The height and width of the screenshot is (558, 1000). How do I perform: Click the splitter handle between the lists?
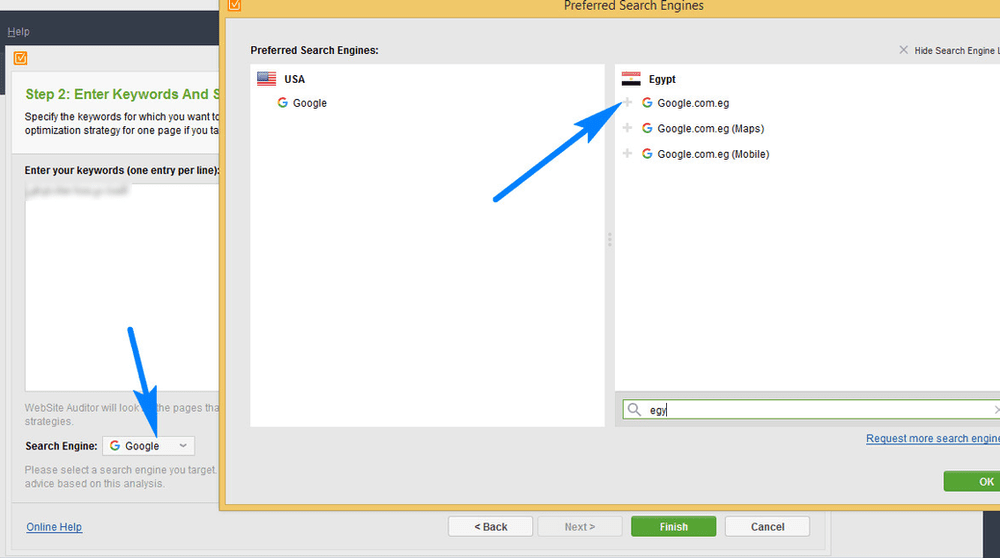tap(610, 240)
